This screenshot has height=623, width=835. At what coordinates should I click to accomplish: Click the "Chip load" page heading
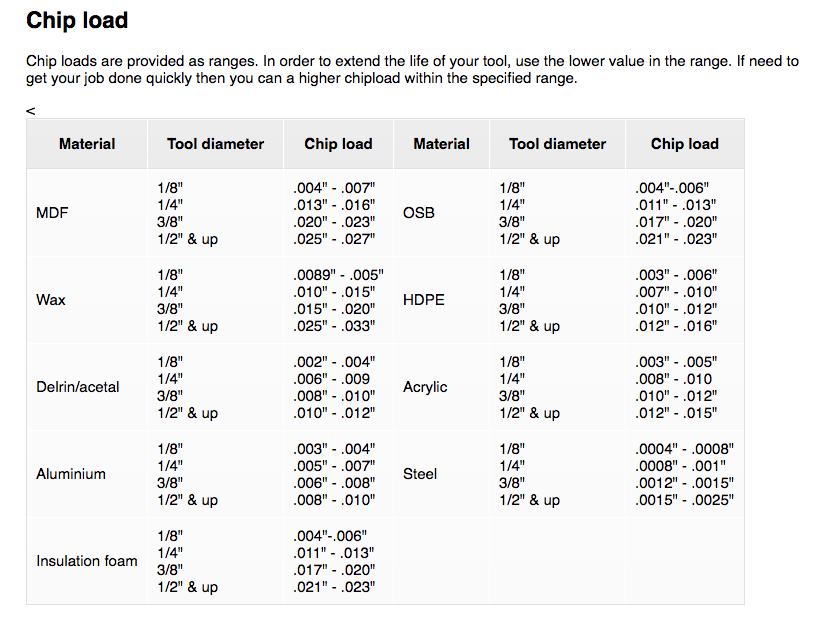(77, 20)
